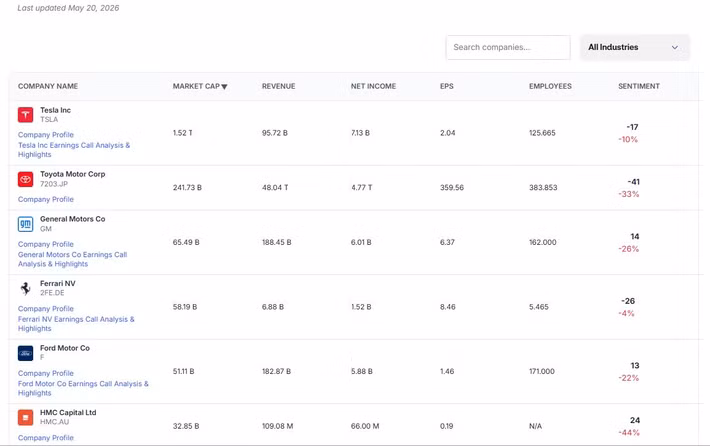Click the General Motors Co company name
This screenshot has width=710, height=446.
click(x=72, y=219)
